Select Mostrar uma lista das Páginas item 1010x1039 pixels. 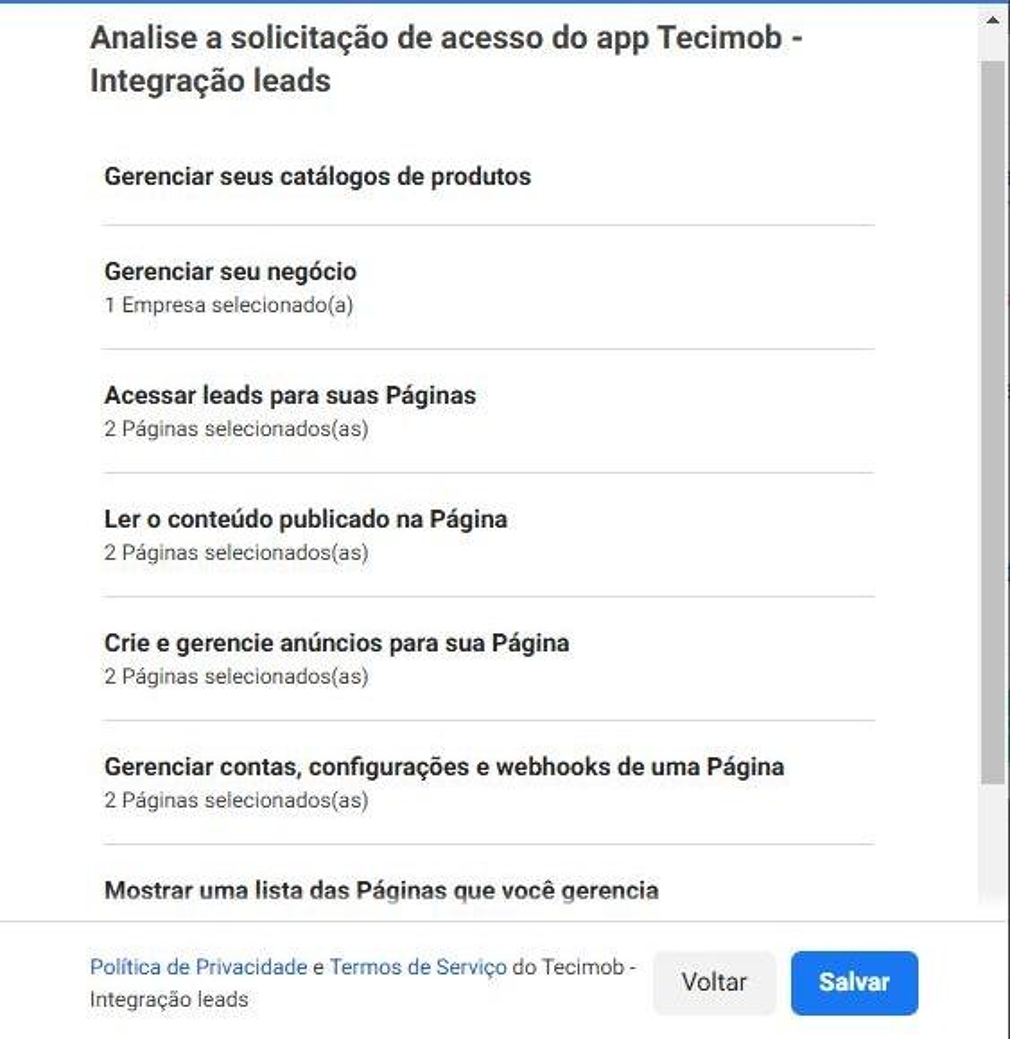381,890
